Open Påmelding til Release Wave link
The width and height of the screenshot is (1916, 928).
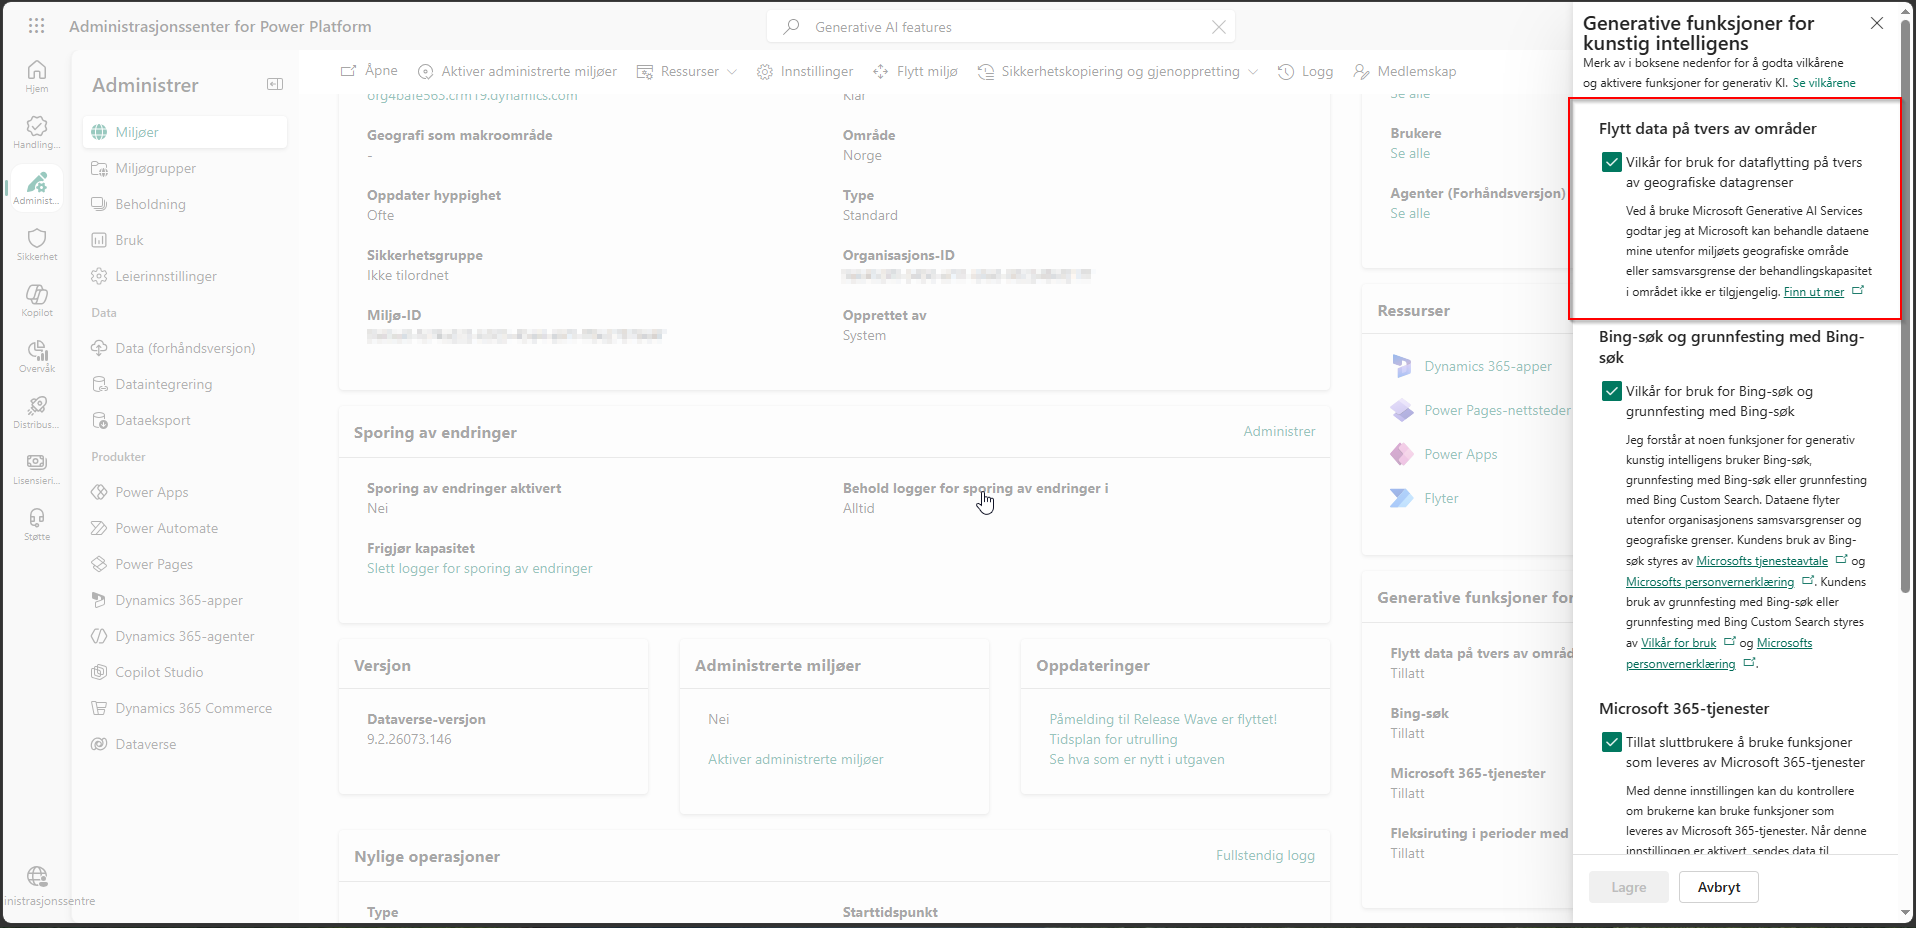point(1163,719)
